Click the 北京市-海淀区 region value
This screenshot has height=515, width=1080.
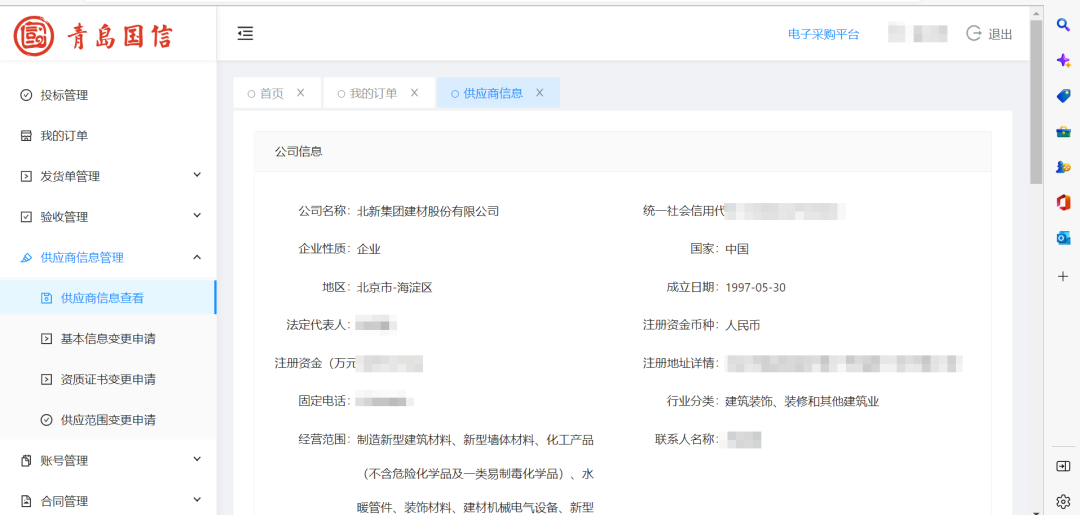click(395, 288)
